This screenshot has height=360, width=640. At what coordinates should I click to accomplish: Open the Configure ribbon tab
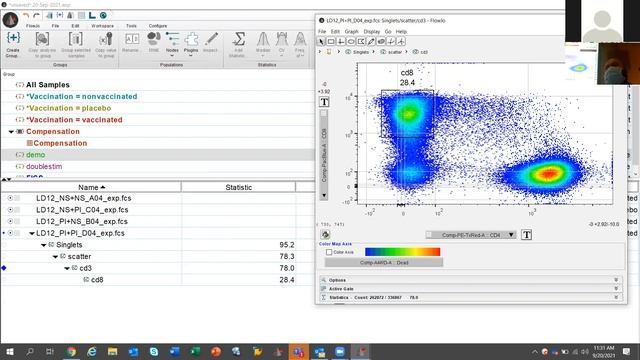(158, 26)
